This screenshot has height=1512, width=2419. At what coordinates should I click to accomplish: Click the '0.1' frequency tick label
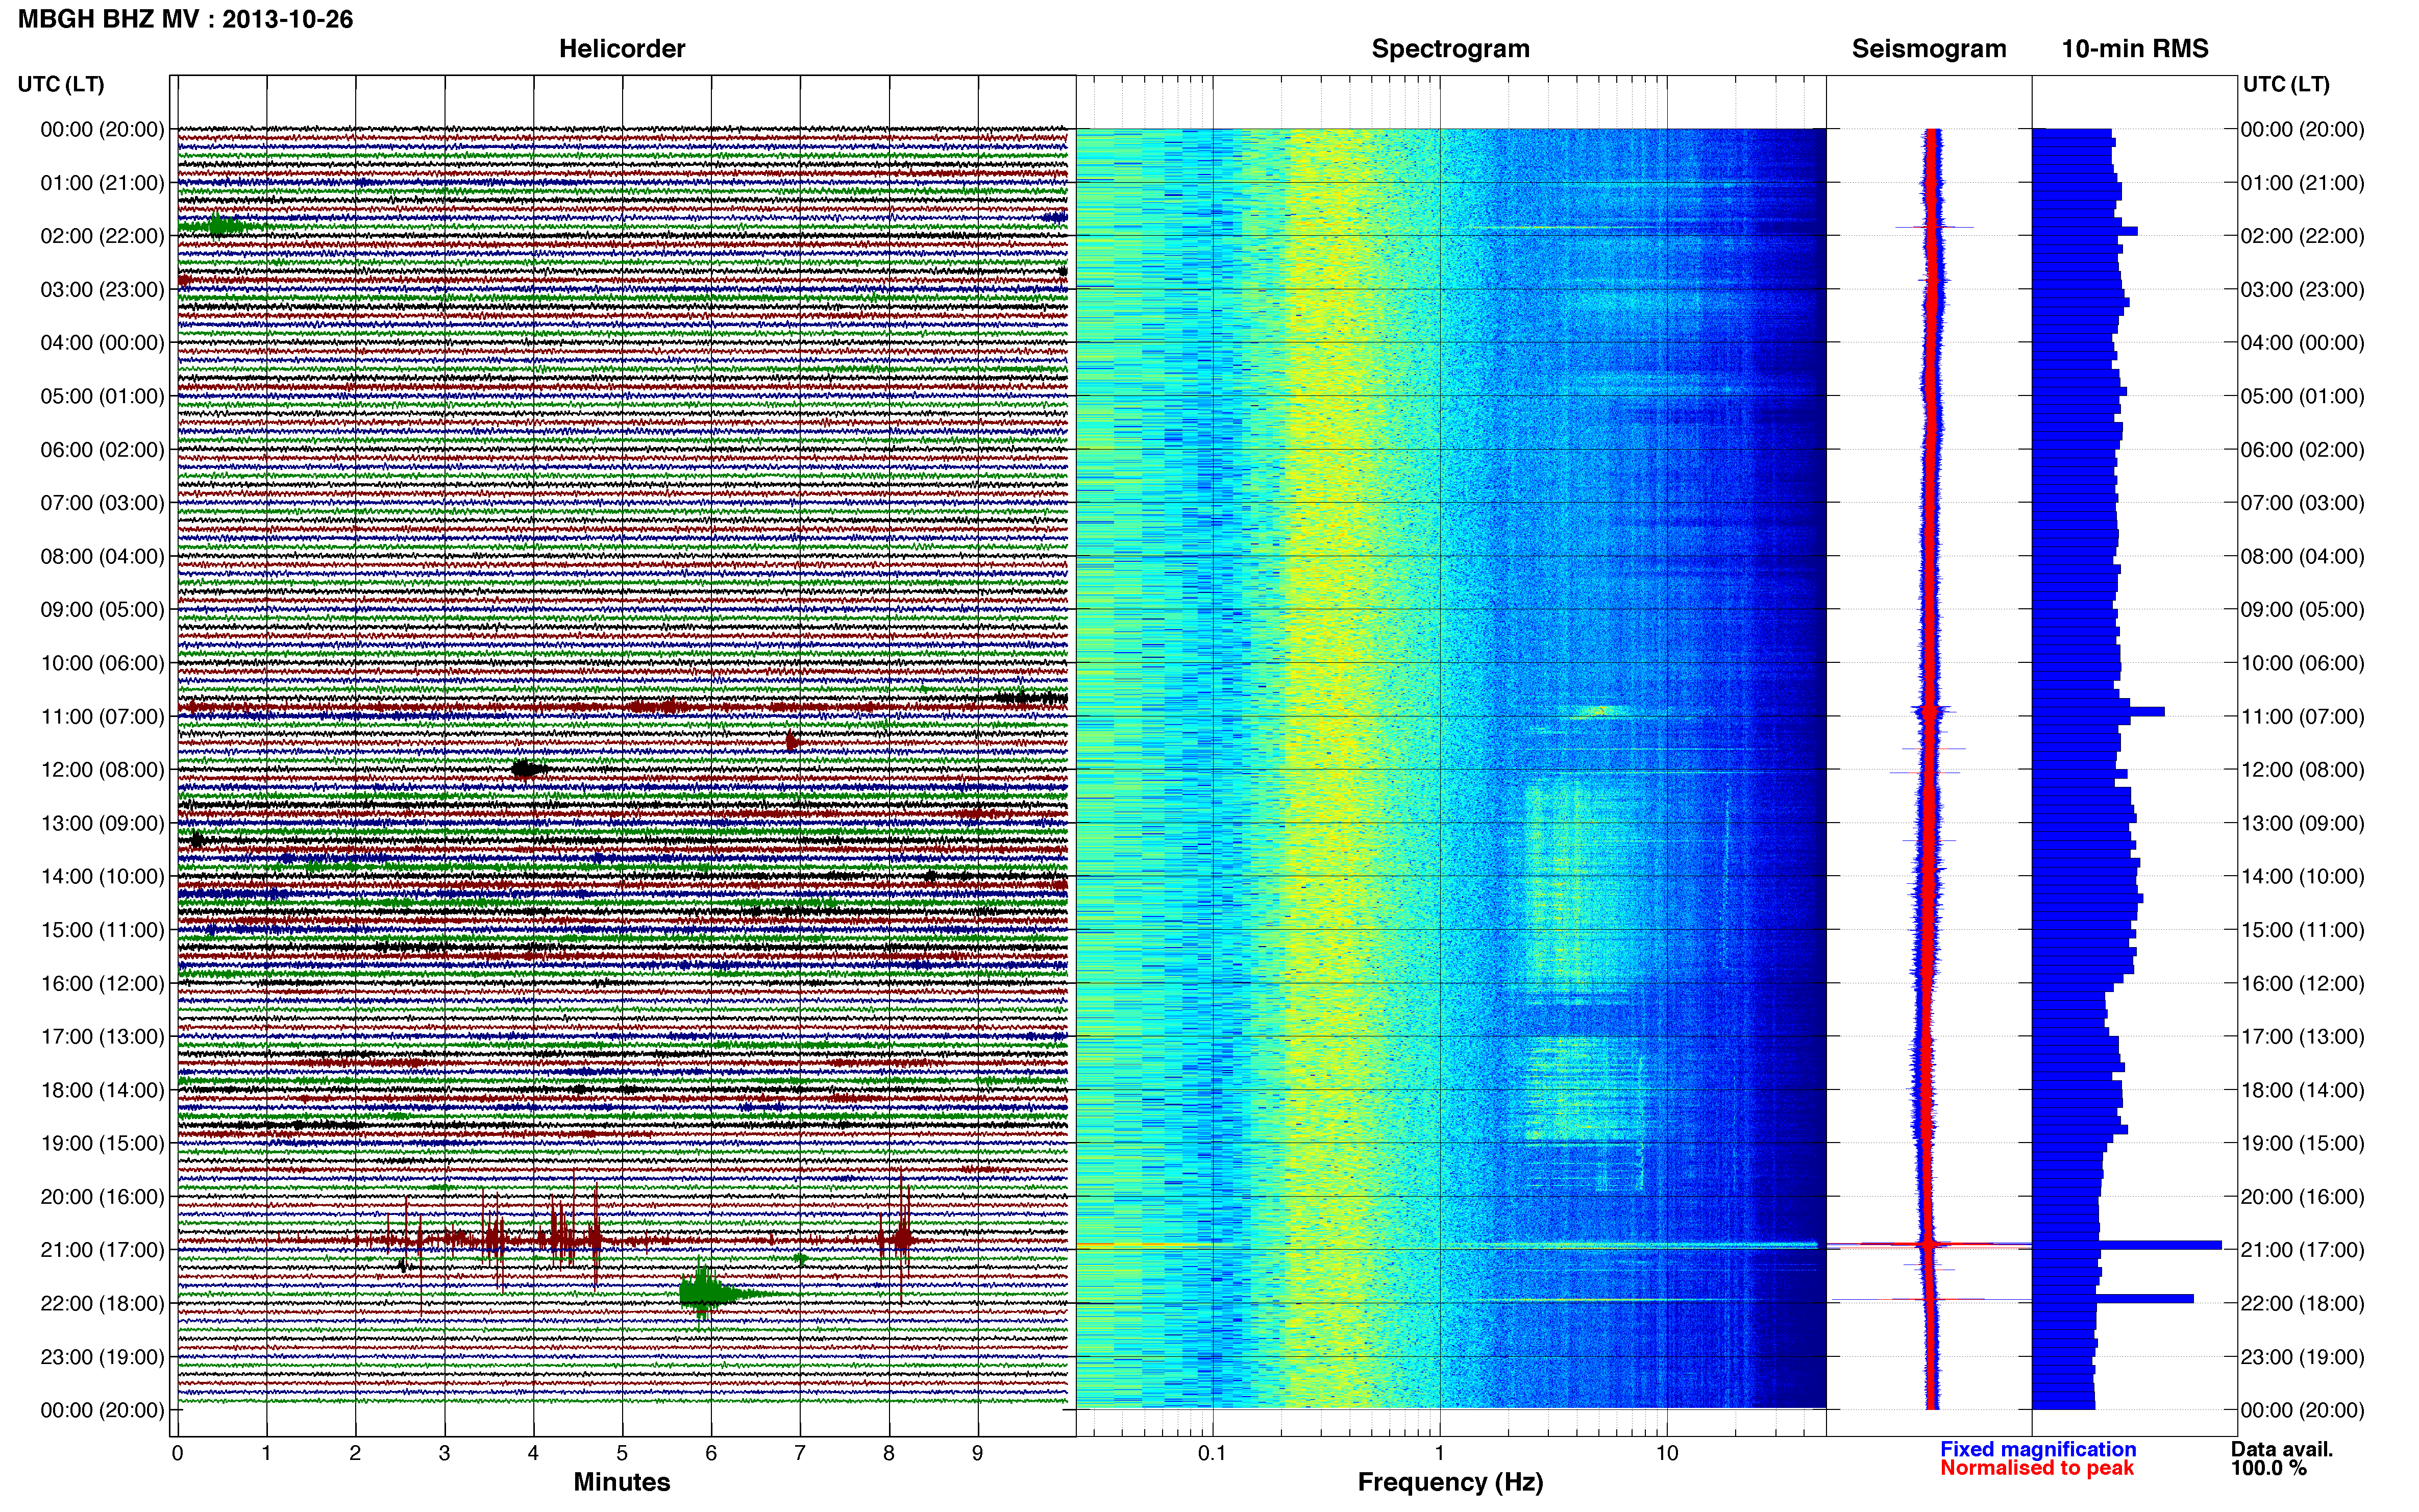click(1212, 1453)
